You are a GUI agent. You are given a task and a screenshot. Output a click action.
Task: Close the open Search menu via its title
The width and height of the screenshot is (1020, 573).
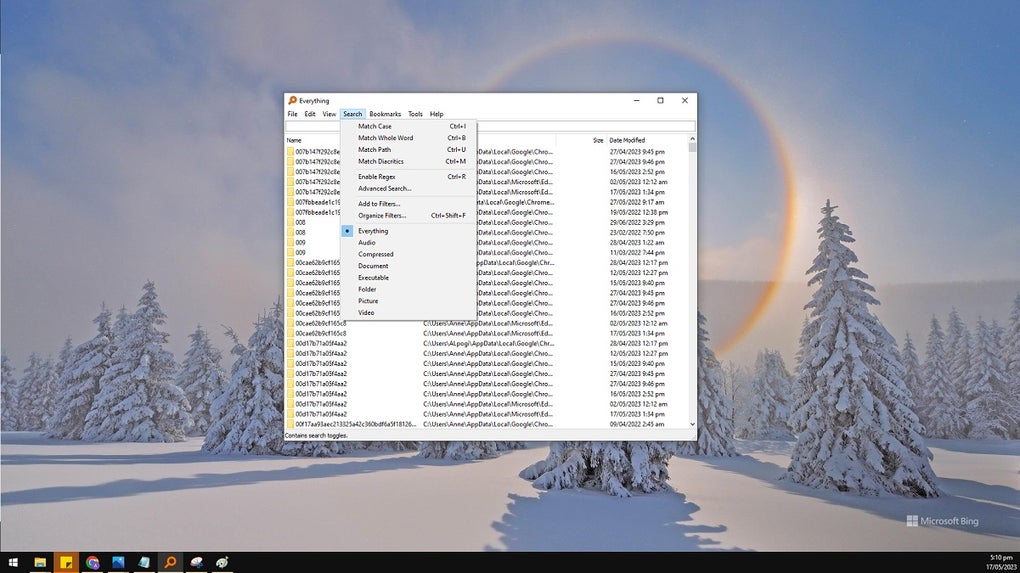[353, 114]
